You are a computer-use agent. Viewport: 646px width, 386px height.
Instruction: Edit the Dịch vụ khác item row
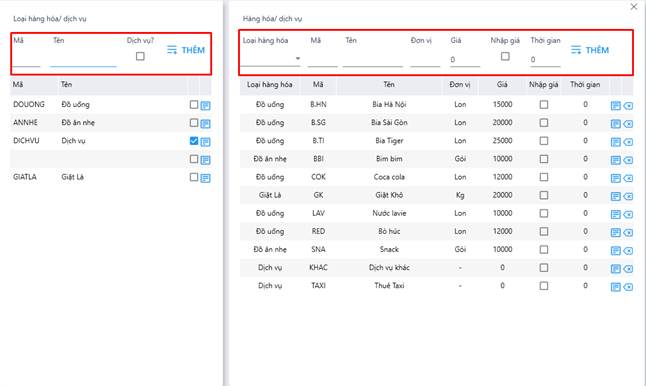point(616,269)
